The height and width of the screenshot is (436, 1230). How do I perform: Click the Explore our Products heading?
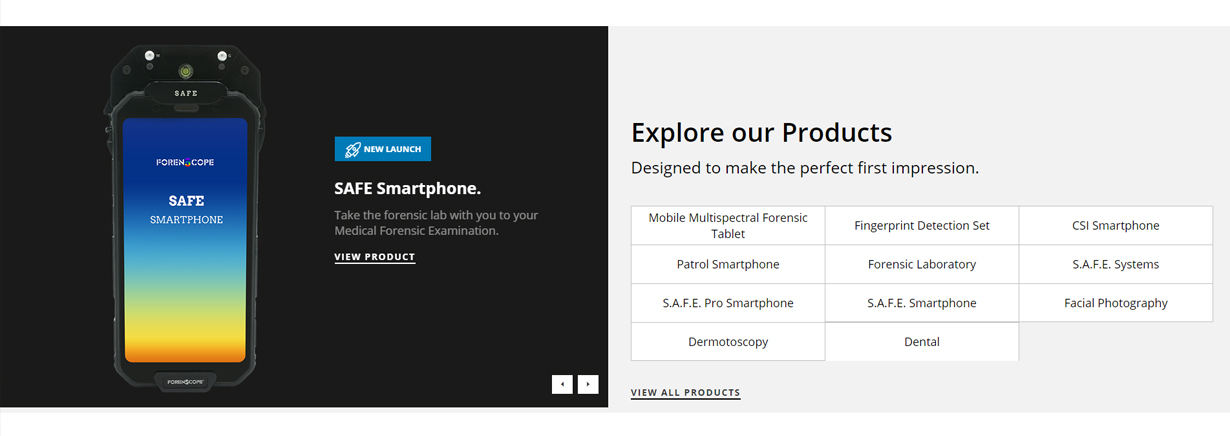pos(762,132)
